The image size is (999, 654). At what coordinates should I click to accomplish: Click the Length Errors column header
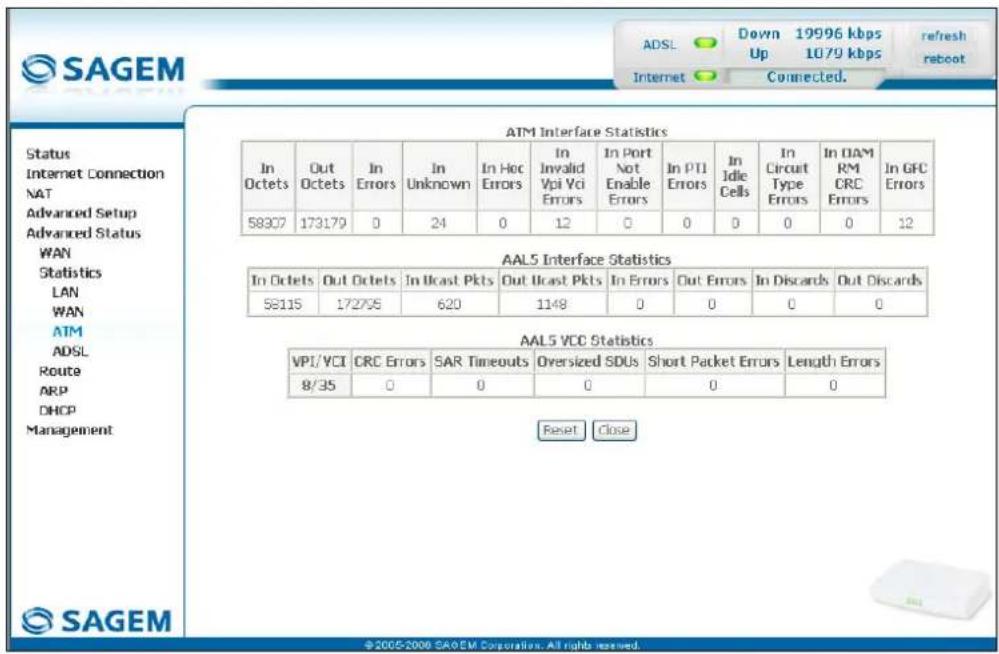tap(834, 361)
